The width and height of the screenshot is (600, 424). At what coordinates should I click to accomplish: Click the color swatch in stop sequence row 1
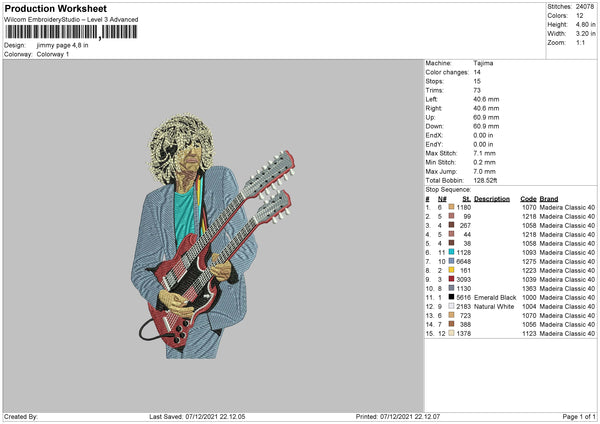pyautogui.click(x=451, y=207)
